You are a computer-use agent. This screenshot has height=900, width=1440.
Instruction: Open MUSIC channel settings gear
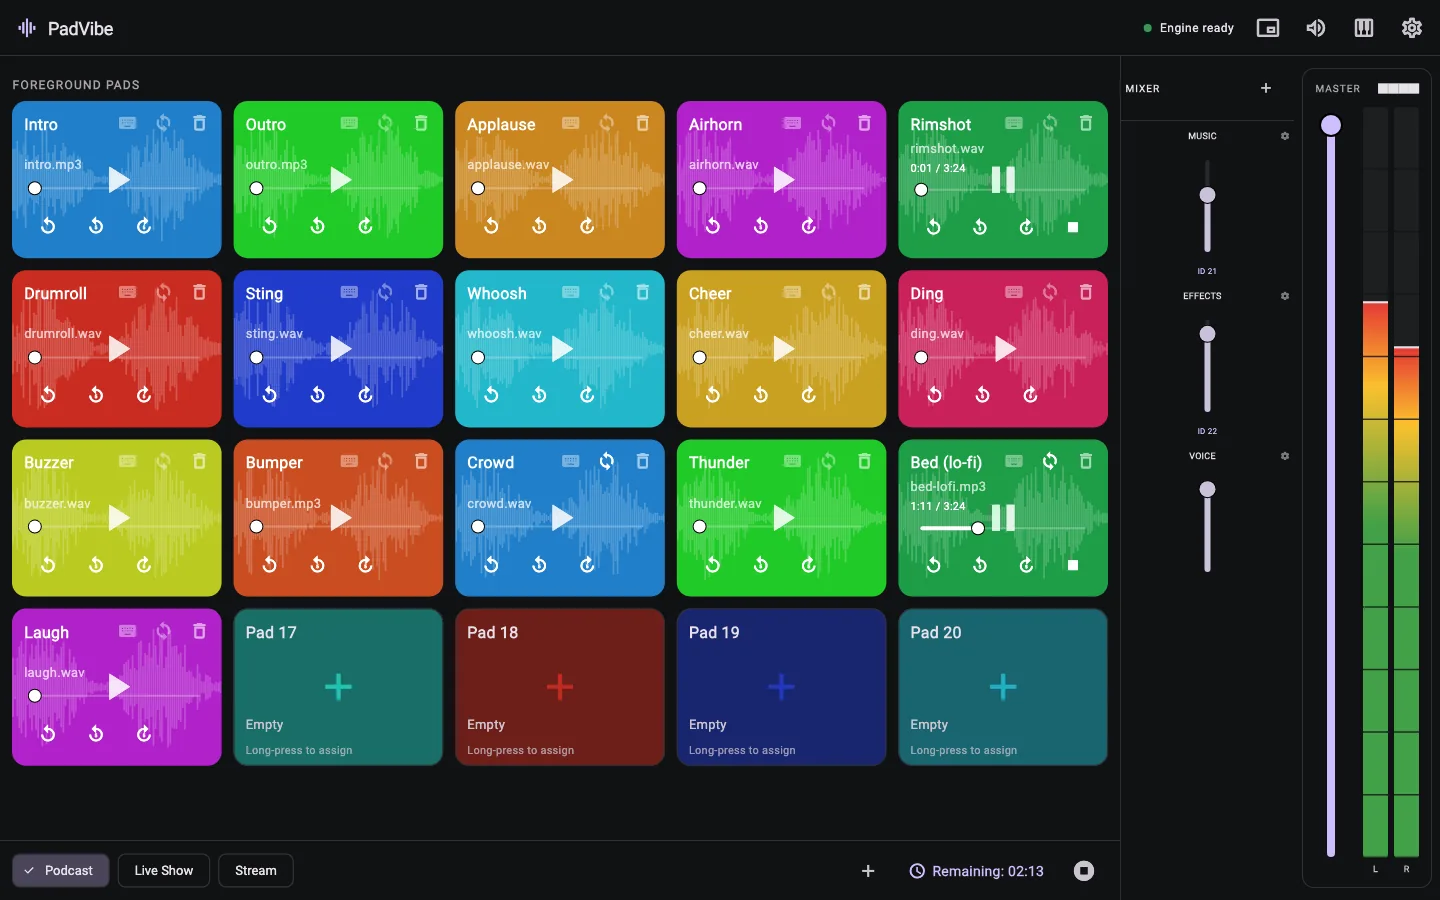point(1285,136)
